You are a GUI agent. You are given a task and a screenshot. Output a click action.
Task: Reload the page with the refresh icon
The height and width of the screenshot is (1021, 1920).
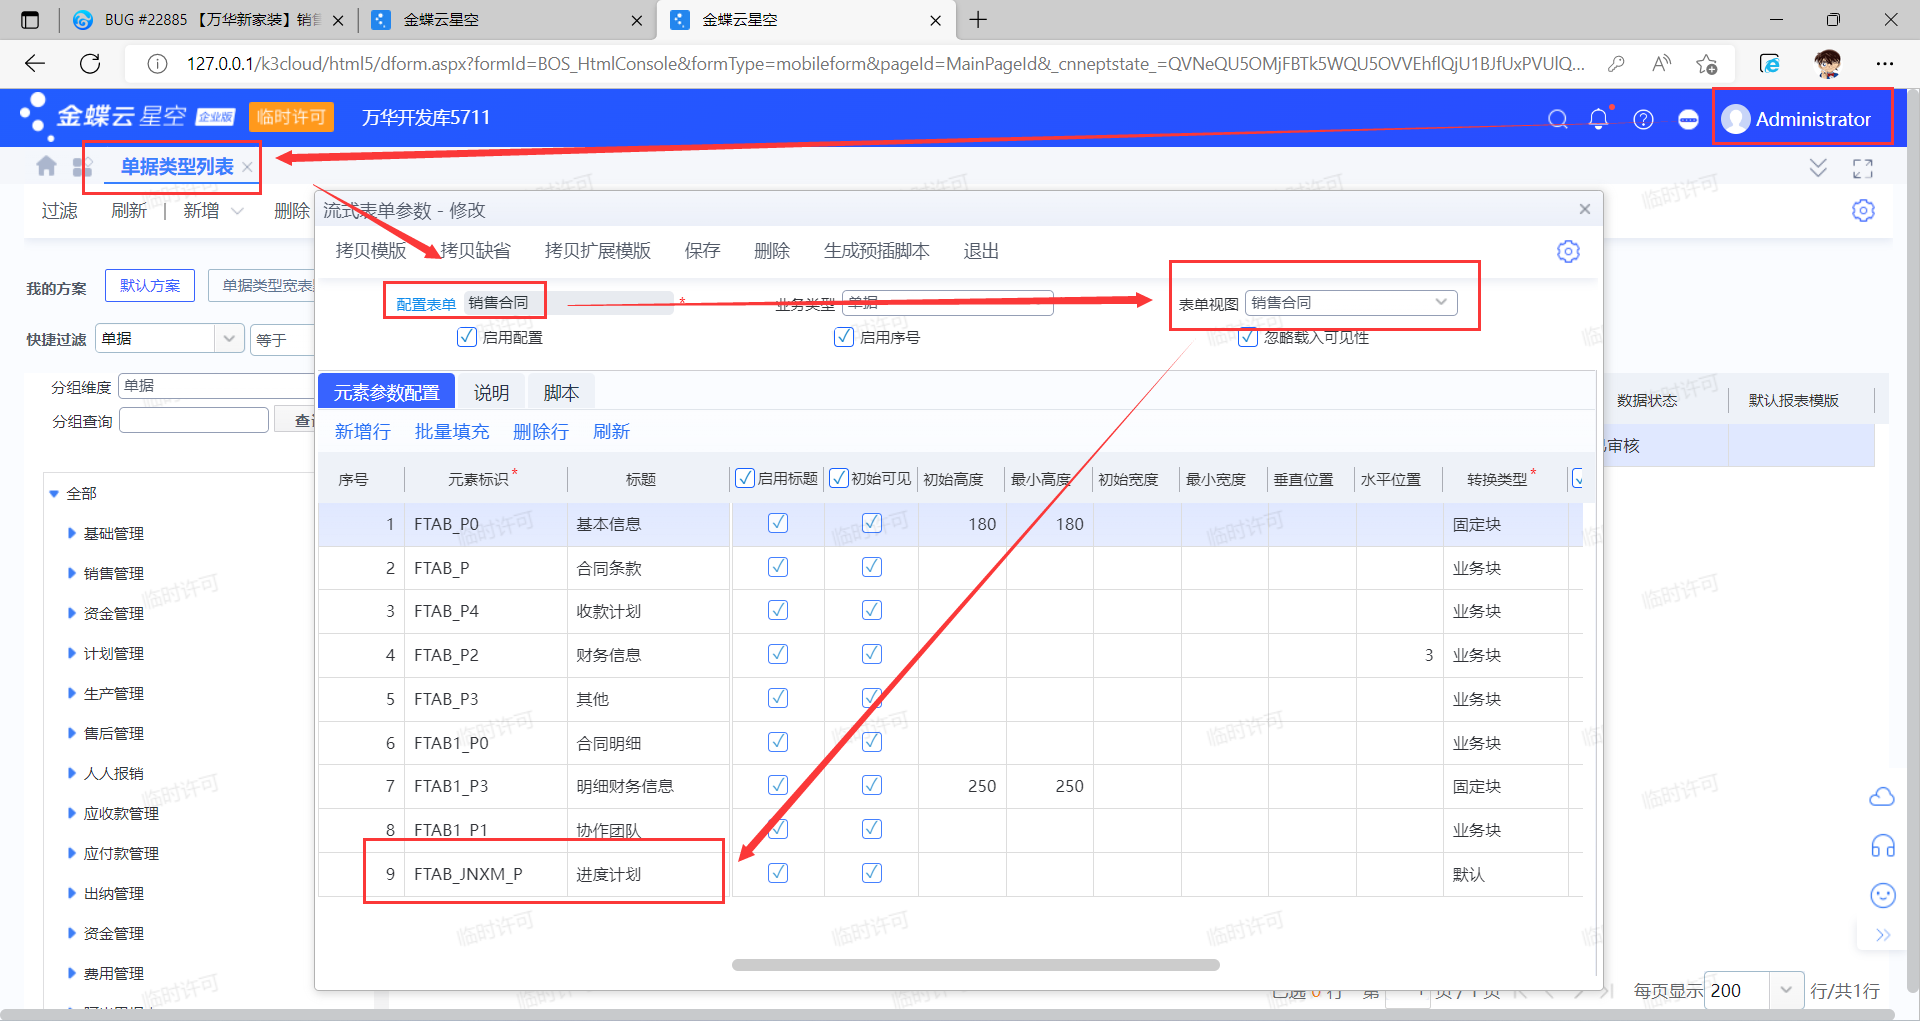90,63
